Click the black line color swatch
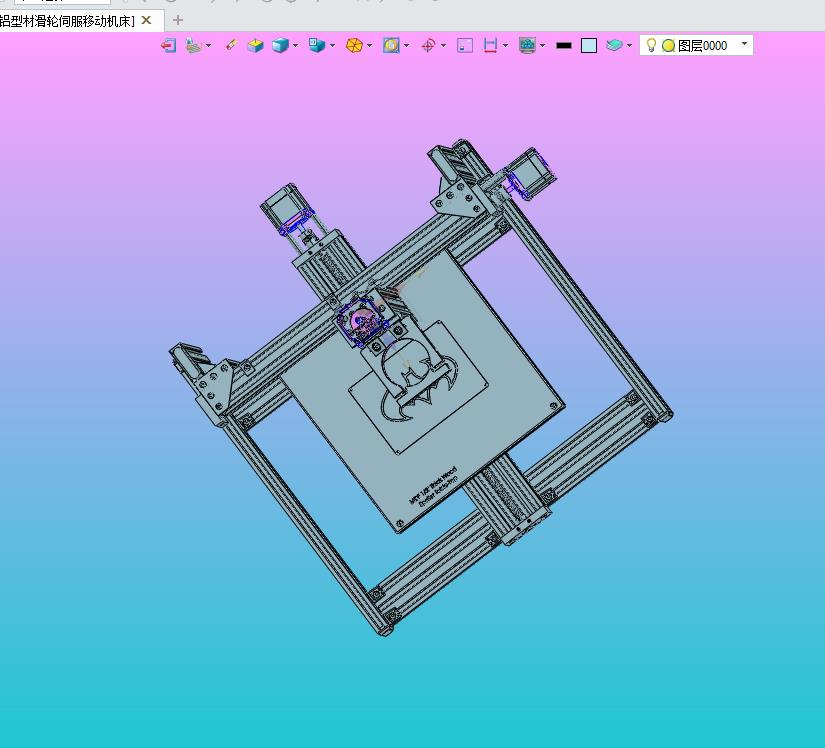Image resolution: width=825 pixels, height=748 pixels. tap(564, 46)
